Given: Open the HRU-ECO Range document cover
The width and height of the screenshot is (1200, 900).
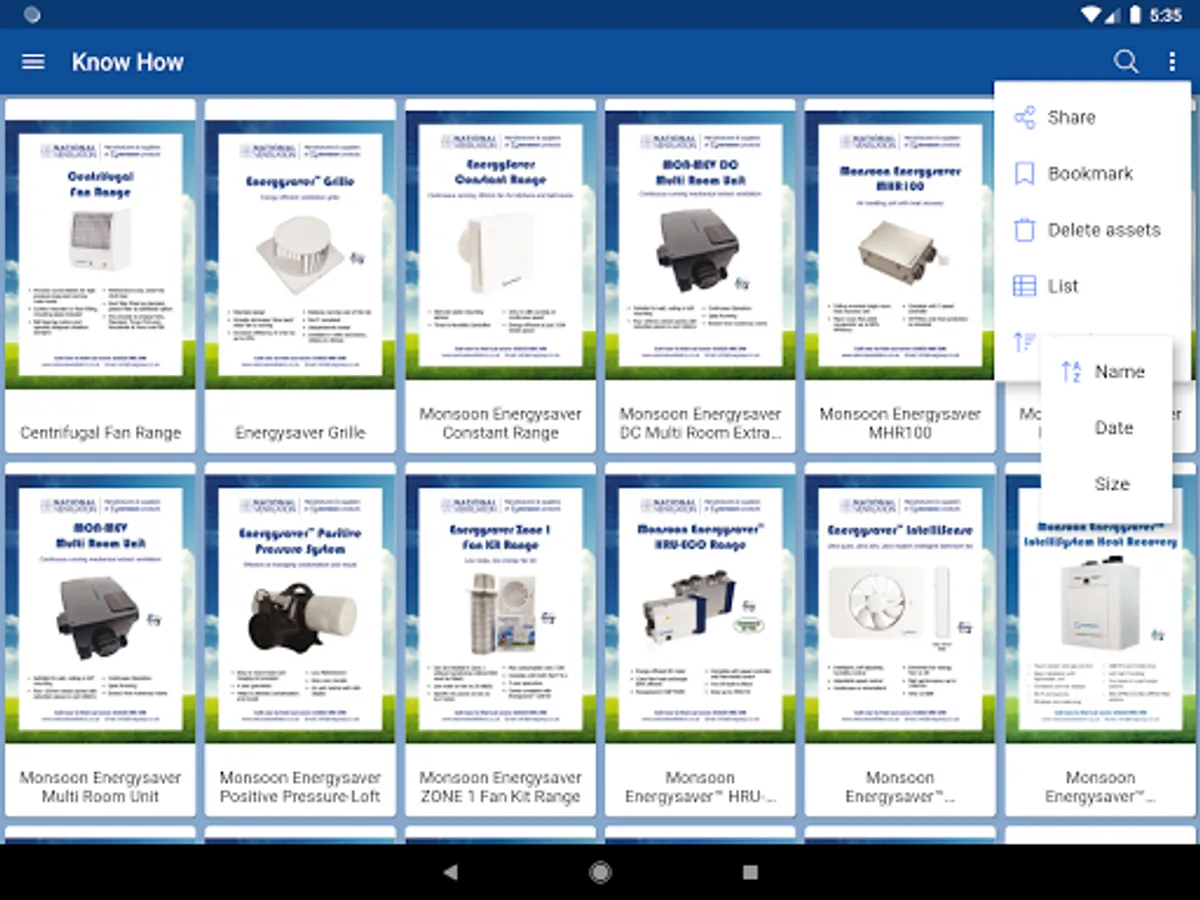Looking at the screenshot, I should click(700, 609).
